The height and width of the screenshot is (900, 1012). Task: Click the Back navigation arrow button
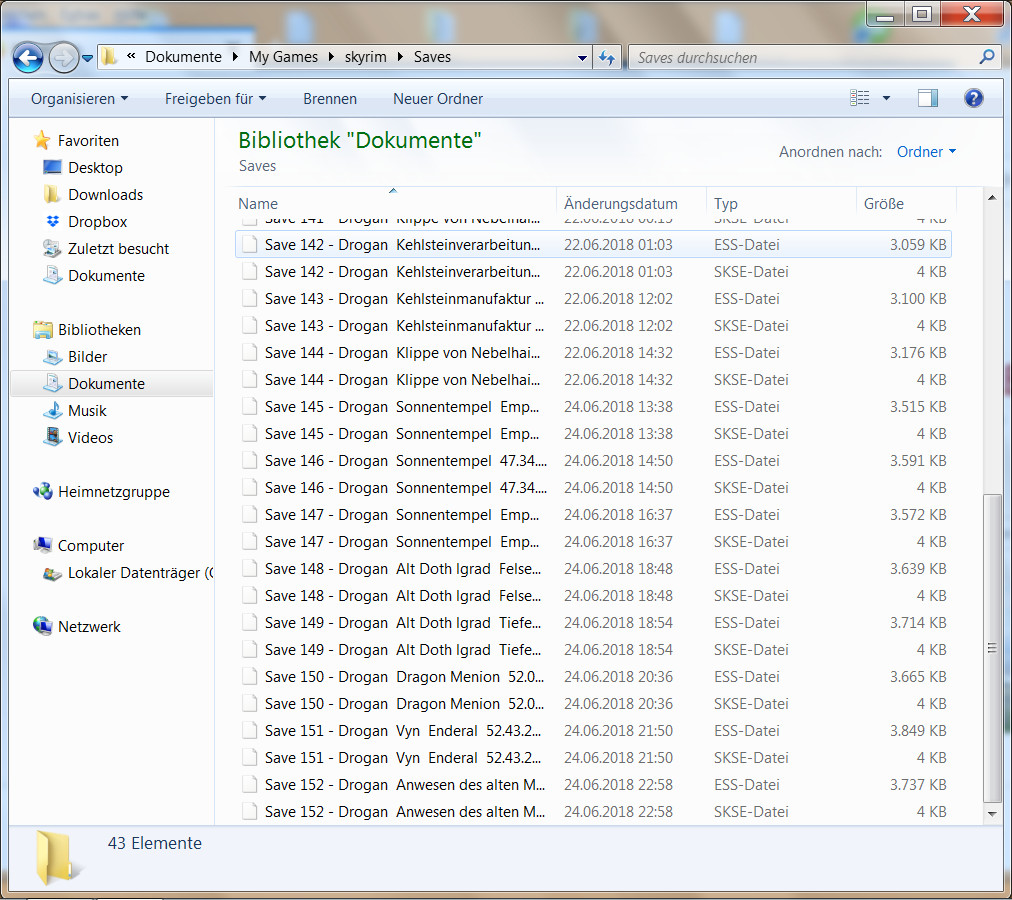pos(28,57)
